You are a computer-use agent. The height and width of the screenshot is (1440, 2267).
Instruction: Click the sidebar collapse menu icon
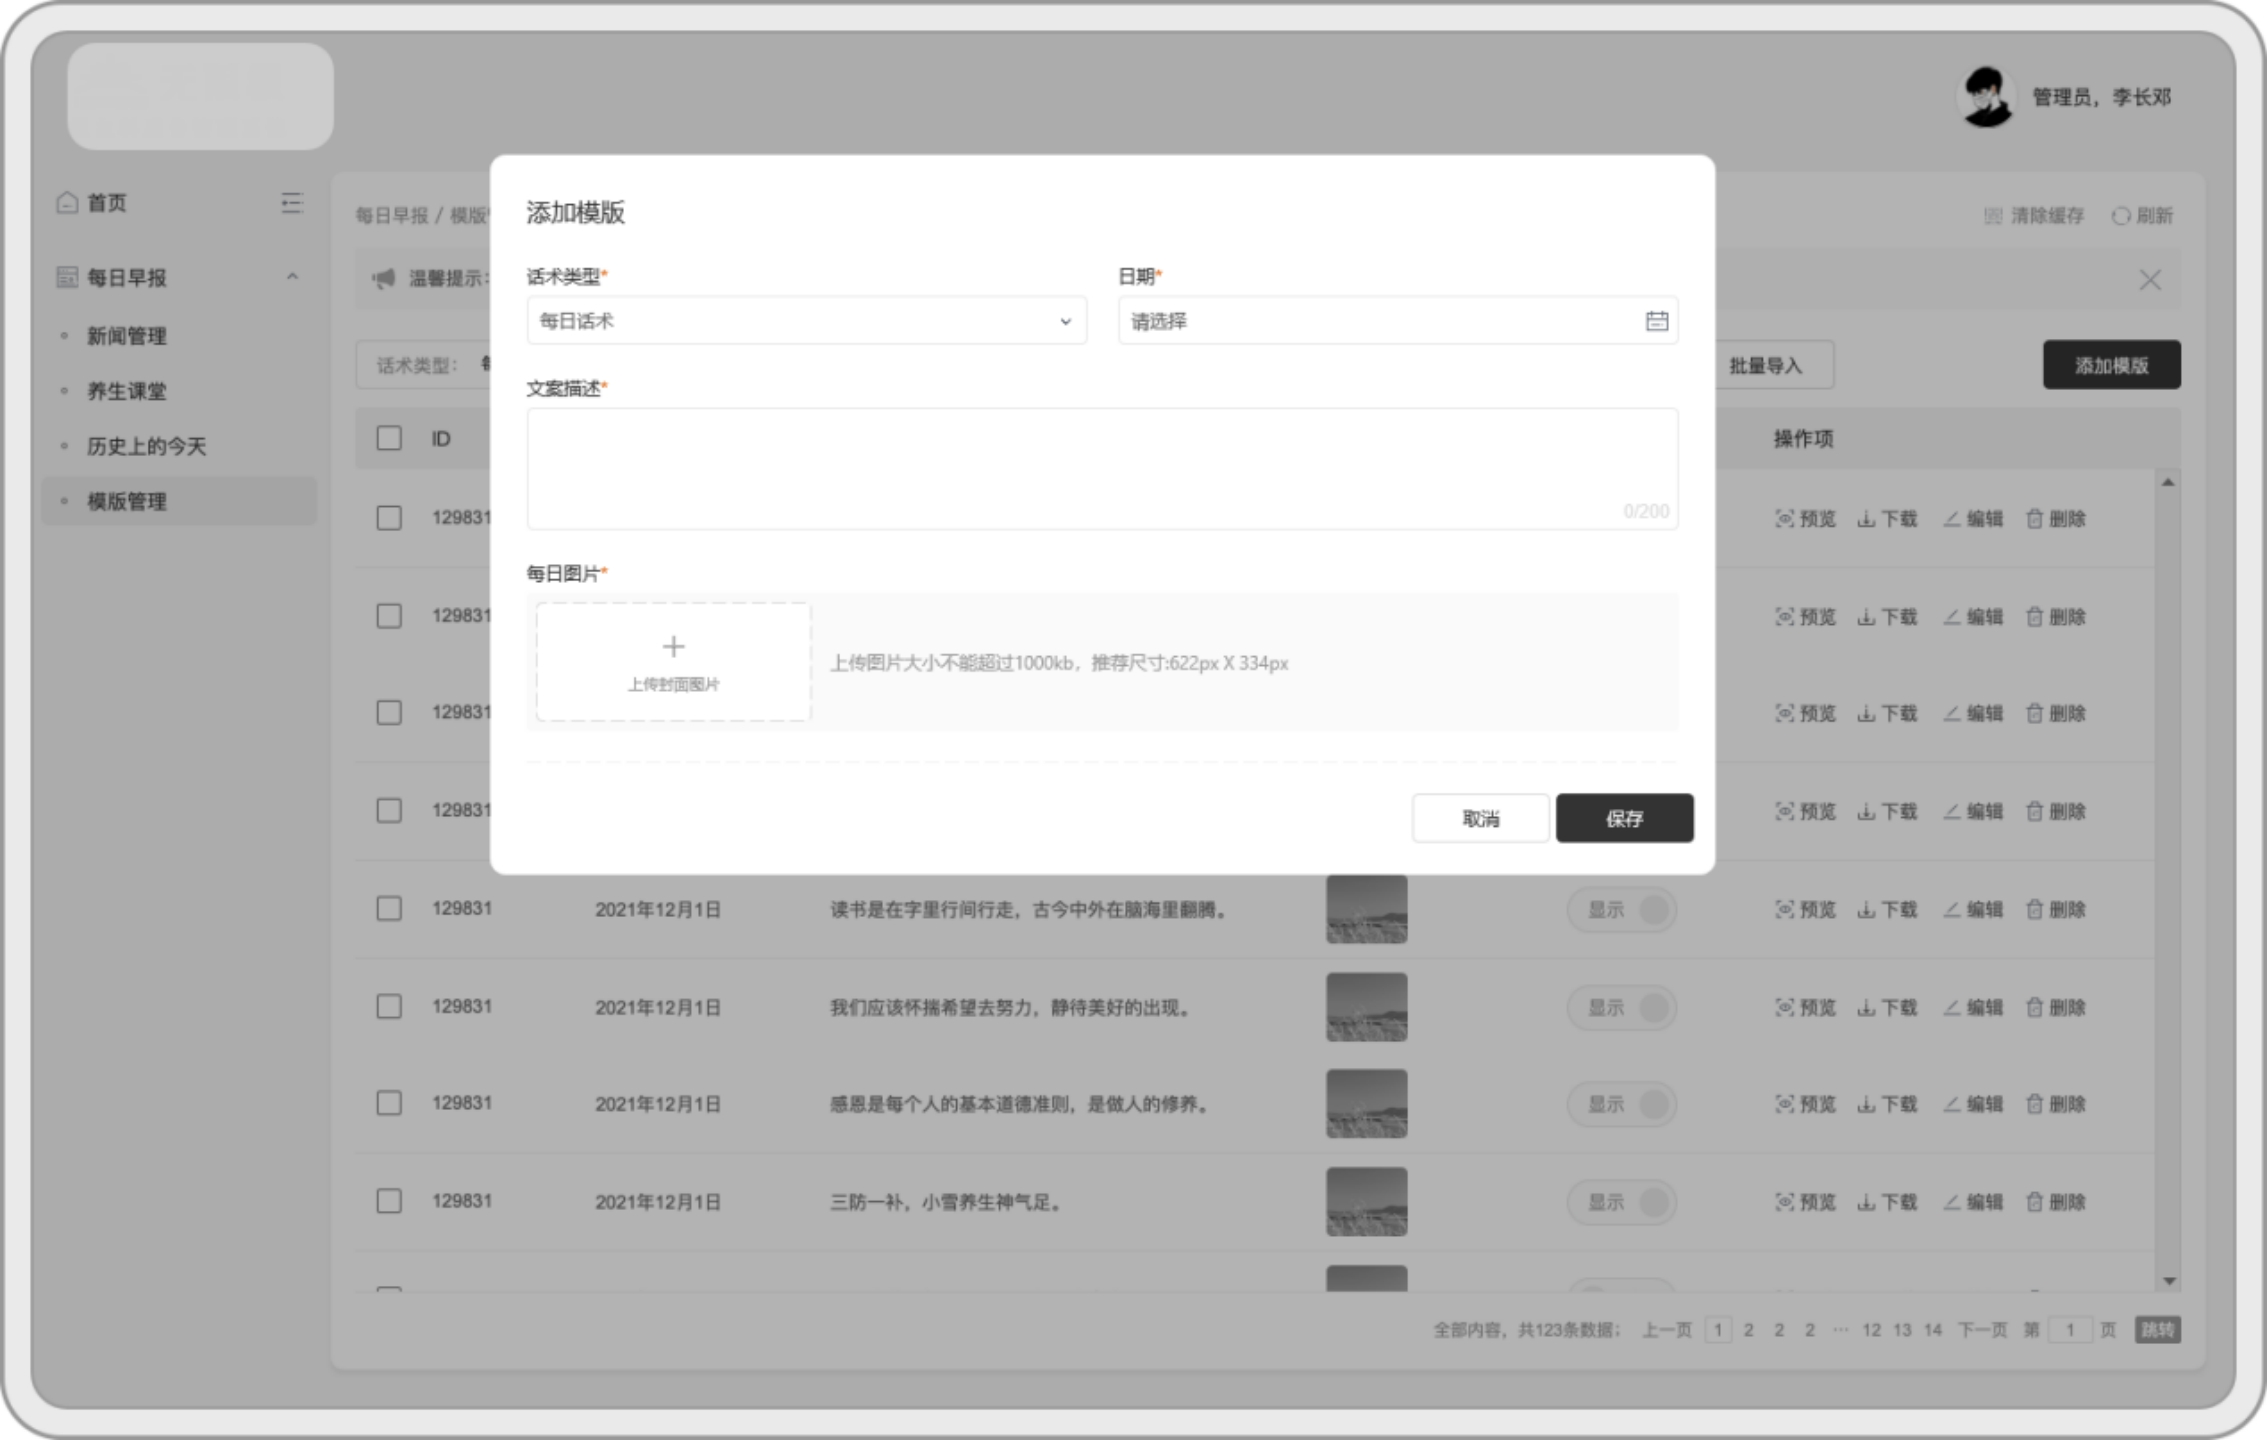[x=291, y=203]
